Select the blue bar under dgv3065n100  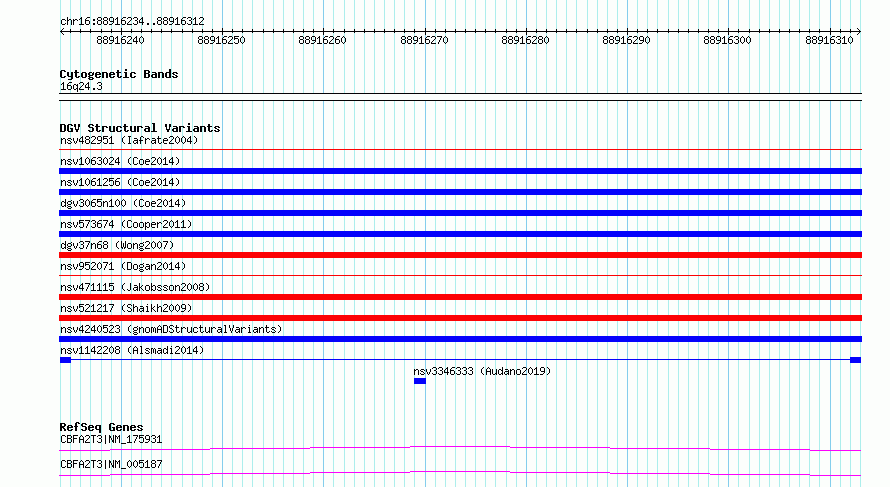pos(460,213)
